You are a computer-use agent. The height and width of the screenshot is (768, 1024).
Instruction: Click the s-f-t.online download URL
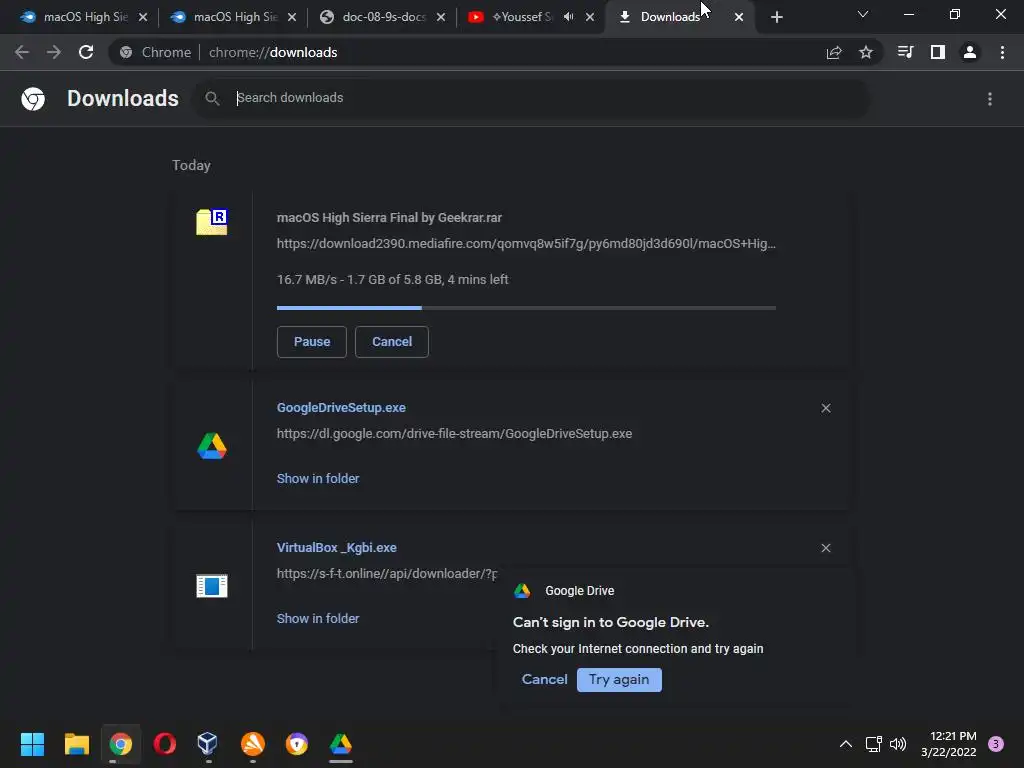[x=387, y=573]
